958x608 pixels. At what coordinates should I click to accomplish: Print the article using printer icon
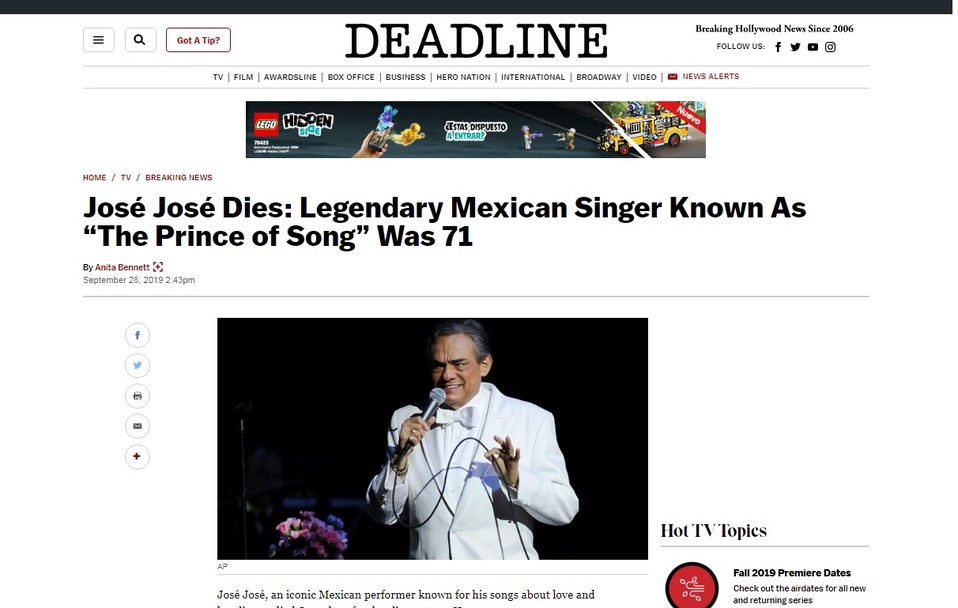tap(137, 396)
